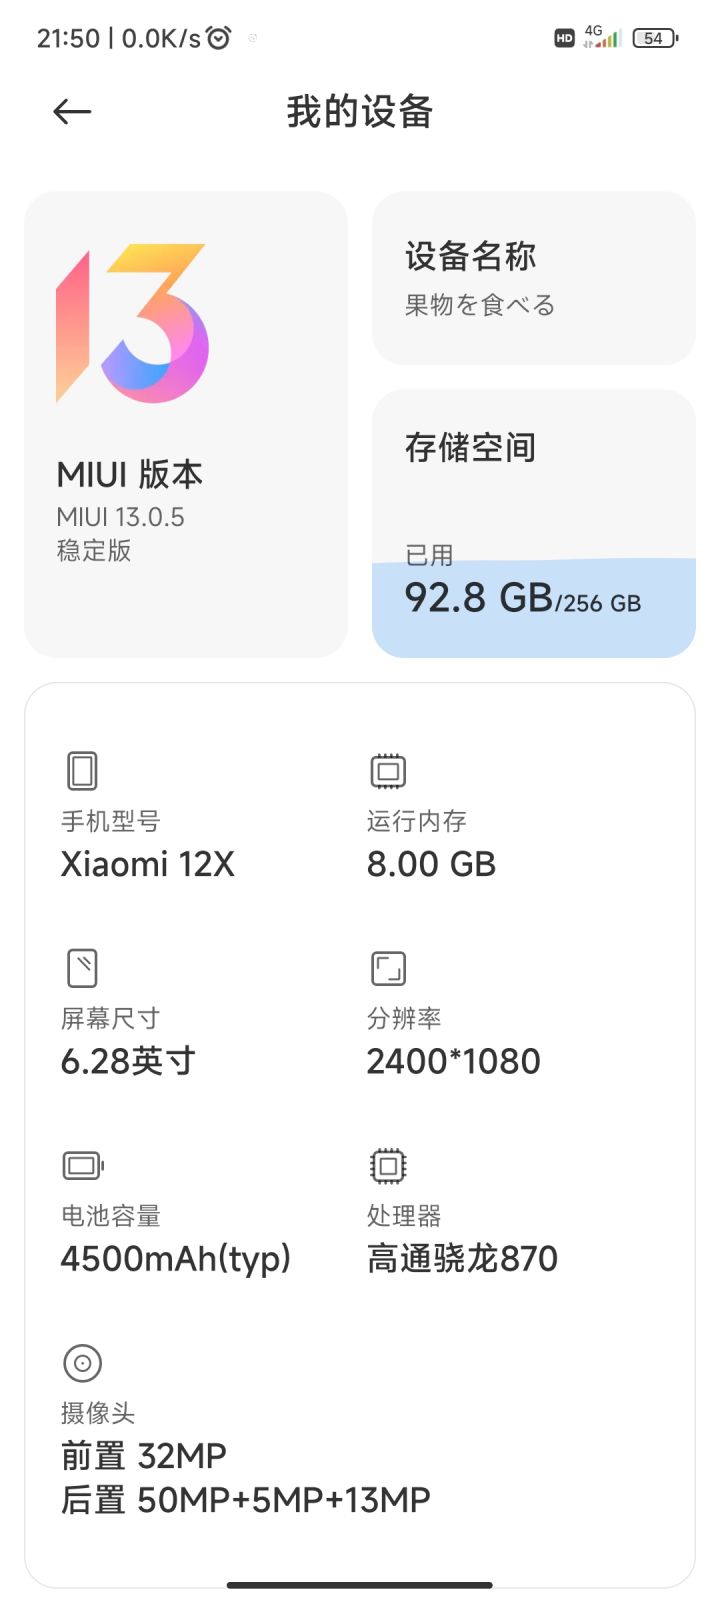The image size is (720, 1600).
Task: Tap the 8.00 GB memory value
Action: pos(431,864)
